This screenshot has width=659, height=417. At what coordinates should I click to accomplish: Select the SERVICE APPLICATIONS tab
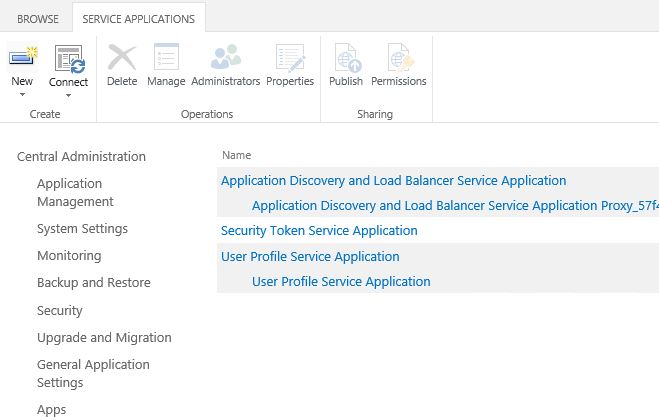[x=139, y=19]
